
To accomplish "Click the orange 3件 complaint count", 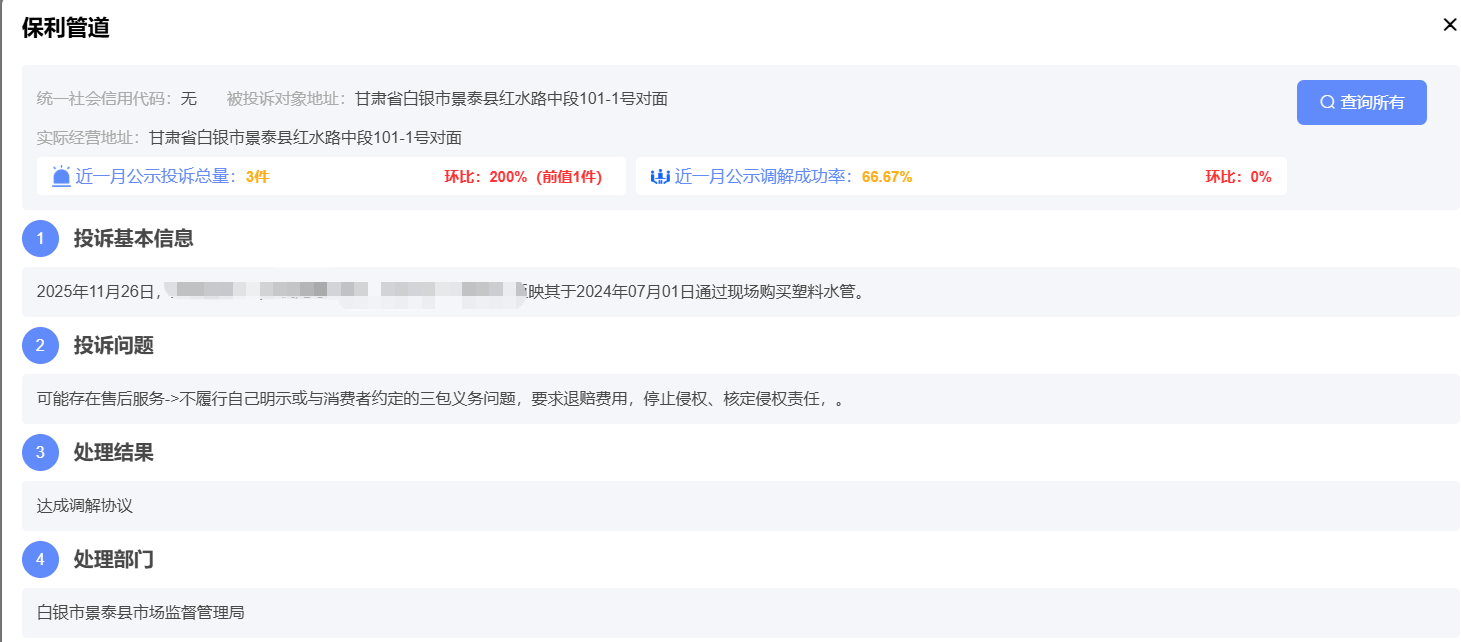I will 257,177.
